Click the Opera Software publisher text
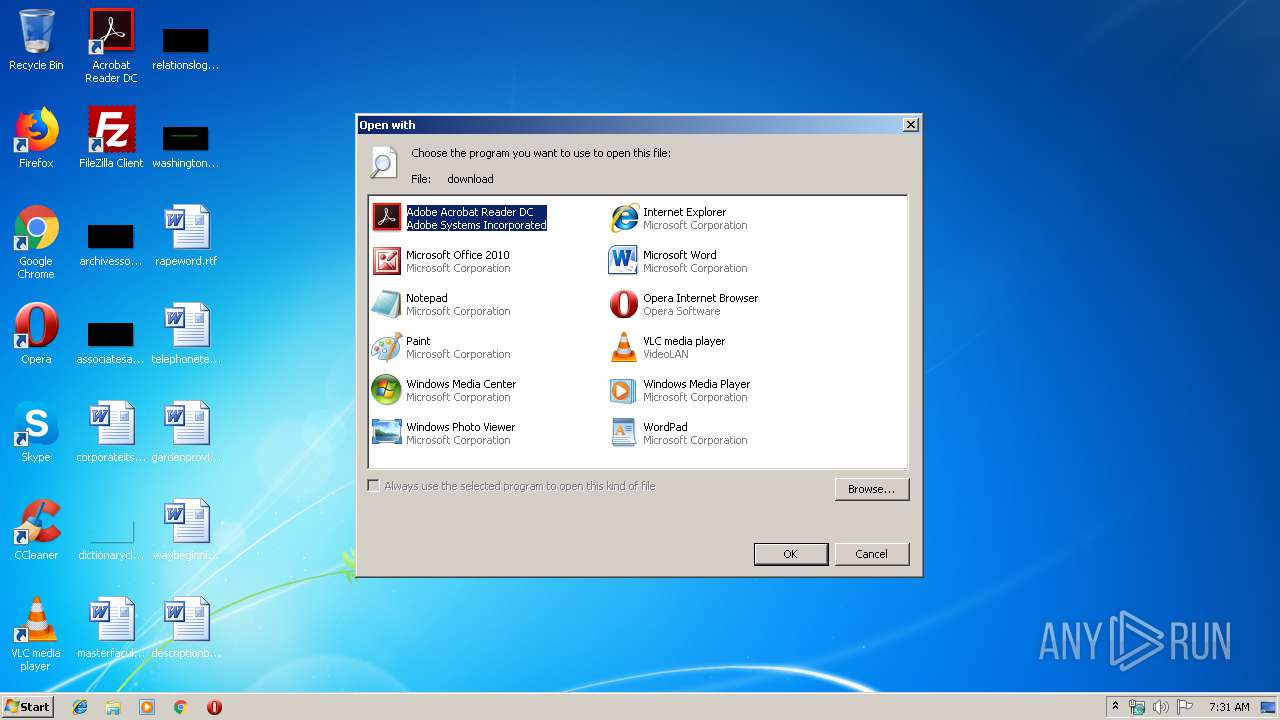1280x720 pixels. pos(681,311)
